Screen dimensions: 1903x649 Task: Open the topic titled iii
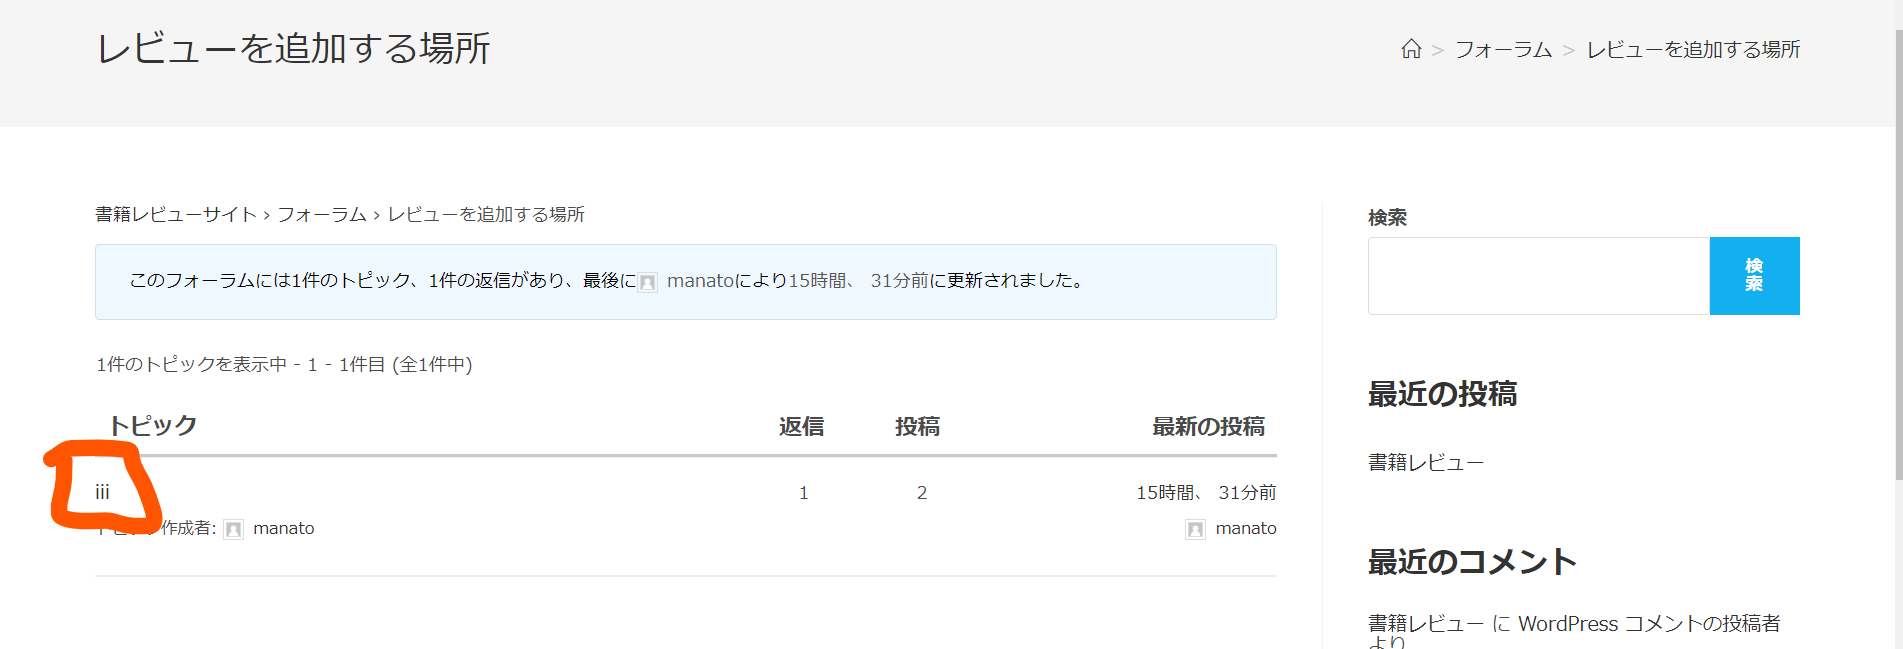[102, 492]
